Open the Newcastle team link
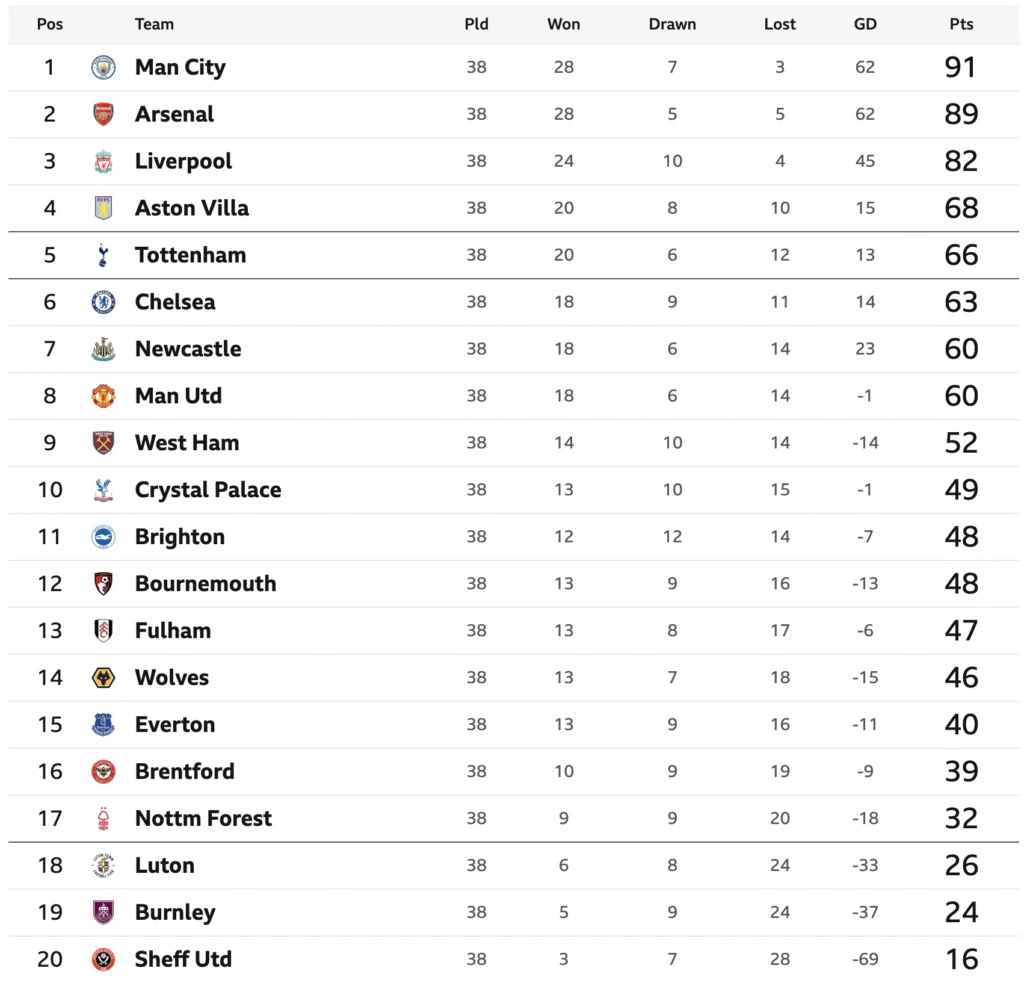 pyautogui.click(x=188, y=349)
